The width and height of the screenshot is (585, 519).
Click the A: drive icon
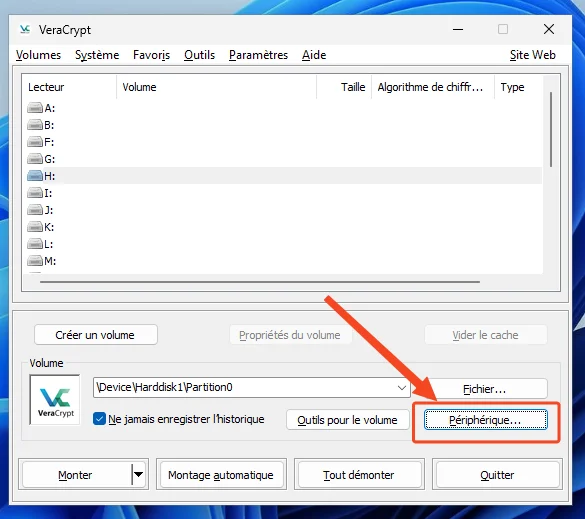click(x=35, y=108)
